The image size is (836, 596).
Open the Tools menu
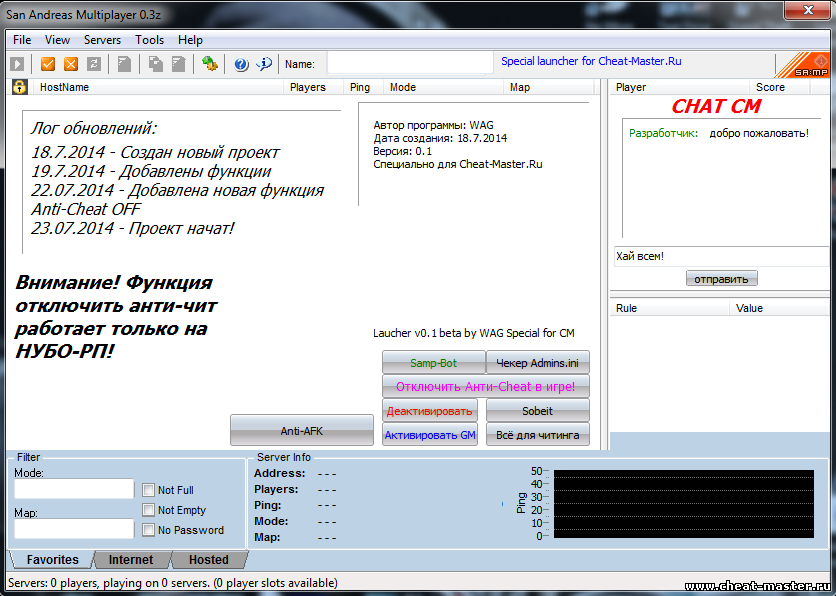point(150,40)
